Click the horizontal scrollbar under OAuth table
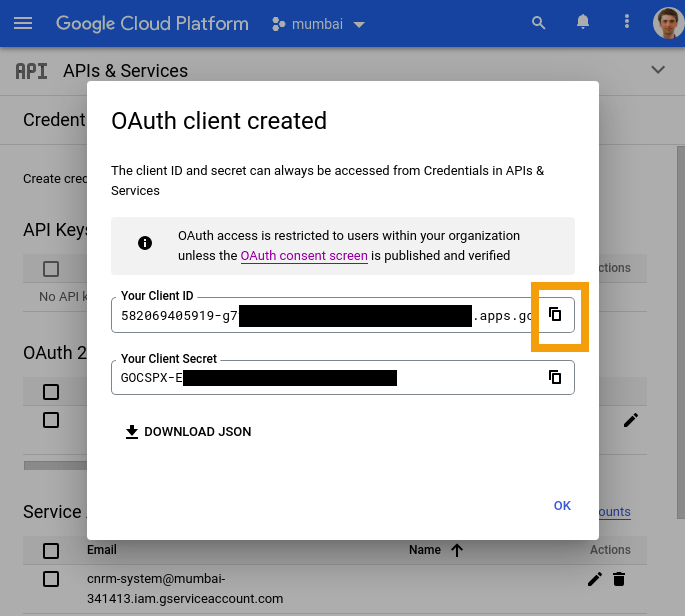Screen dimensions: 685x616 tap(55, 465)
